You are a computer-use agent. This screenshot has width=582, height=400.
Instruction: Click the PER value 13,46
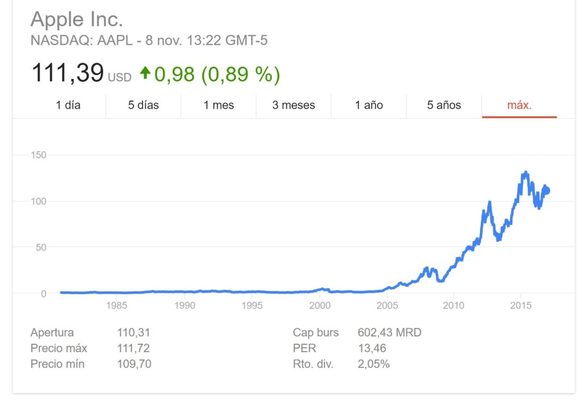click(x=372, y=348)
